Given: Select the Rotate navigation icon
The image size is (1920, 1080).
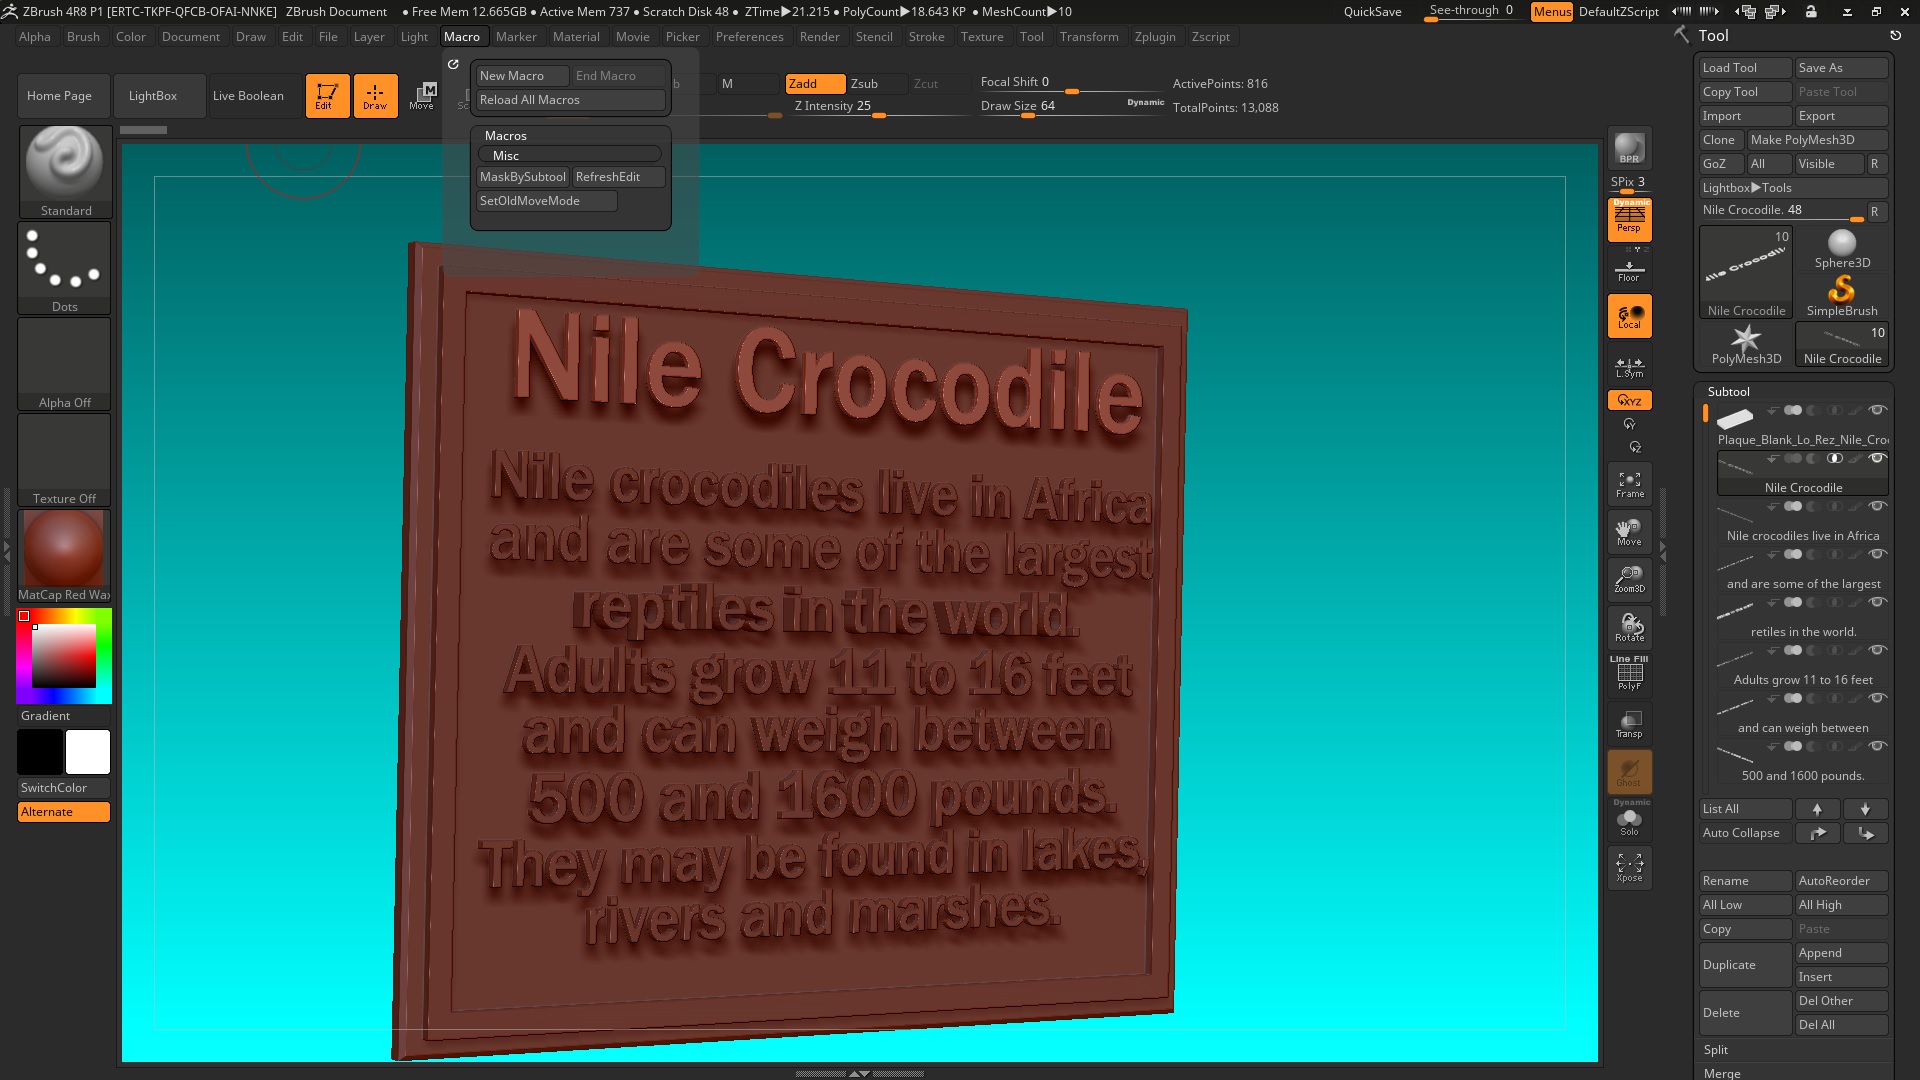Looking at the screenshot, I should [1629, 627].
